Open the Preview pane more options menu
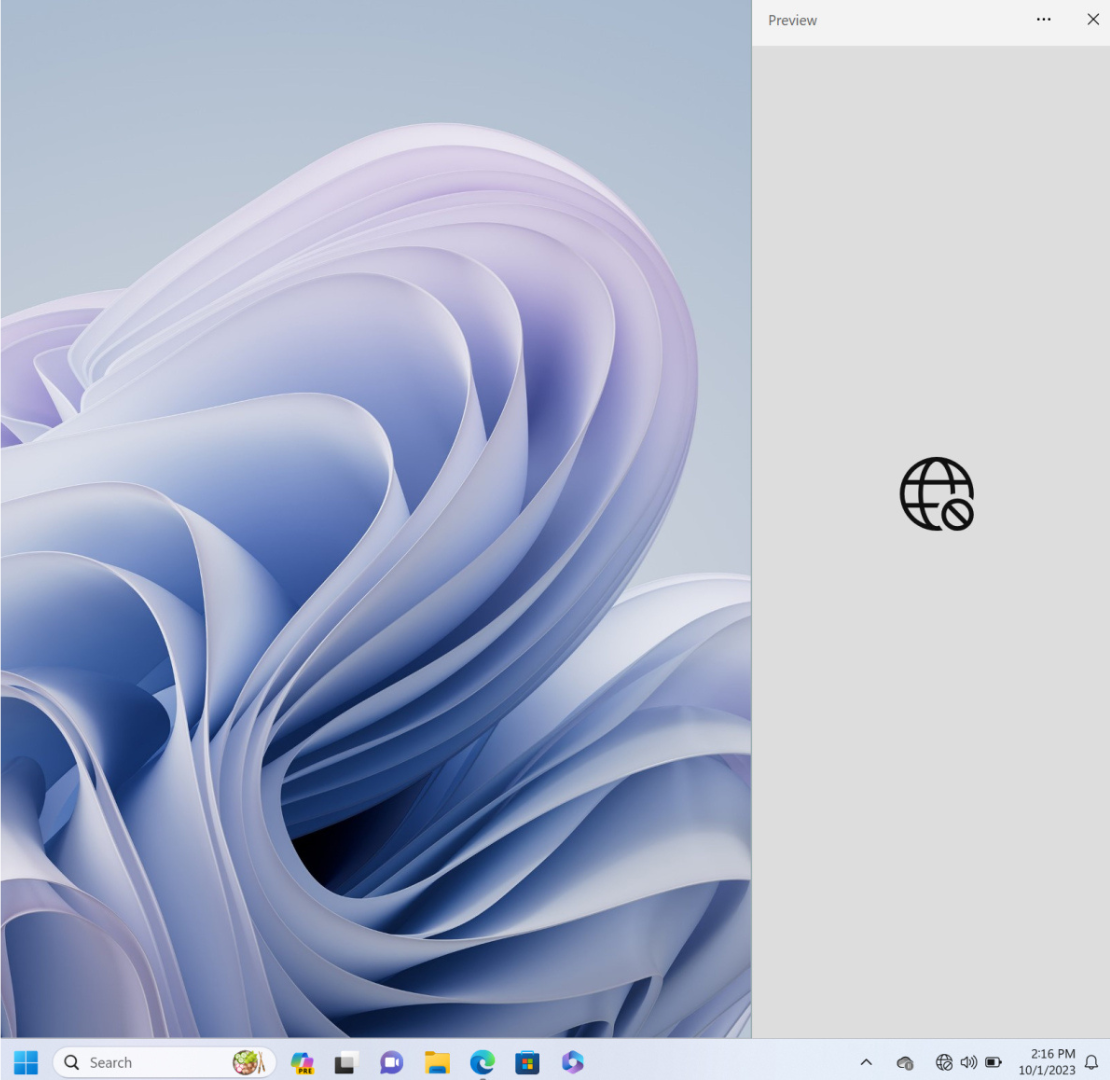Viewport: 1110px width, 1080px height. 1043,20
